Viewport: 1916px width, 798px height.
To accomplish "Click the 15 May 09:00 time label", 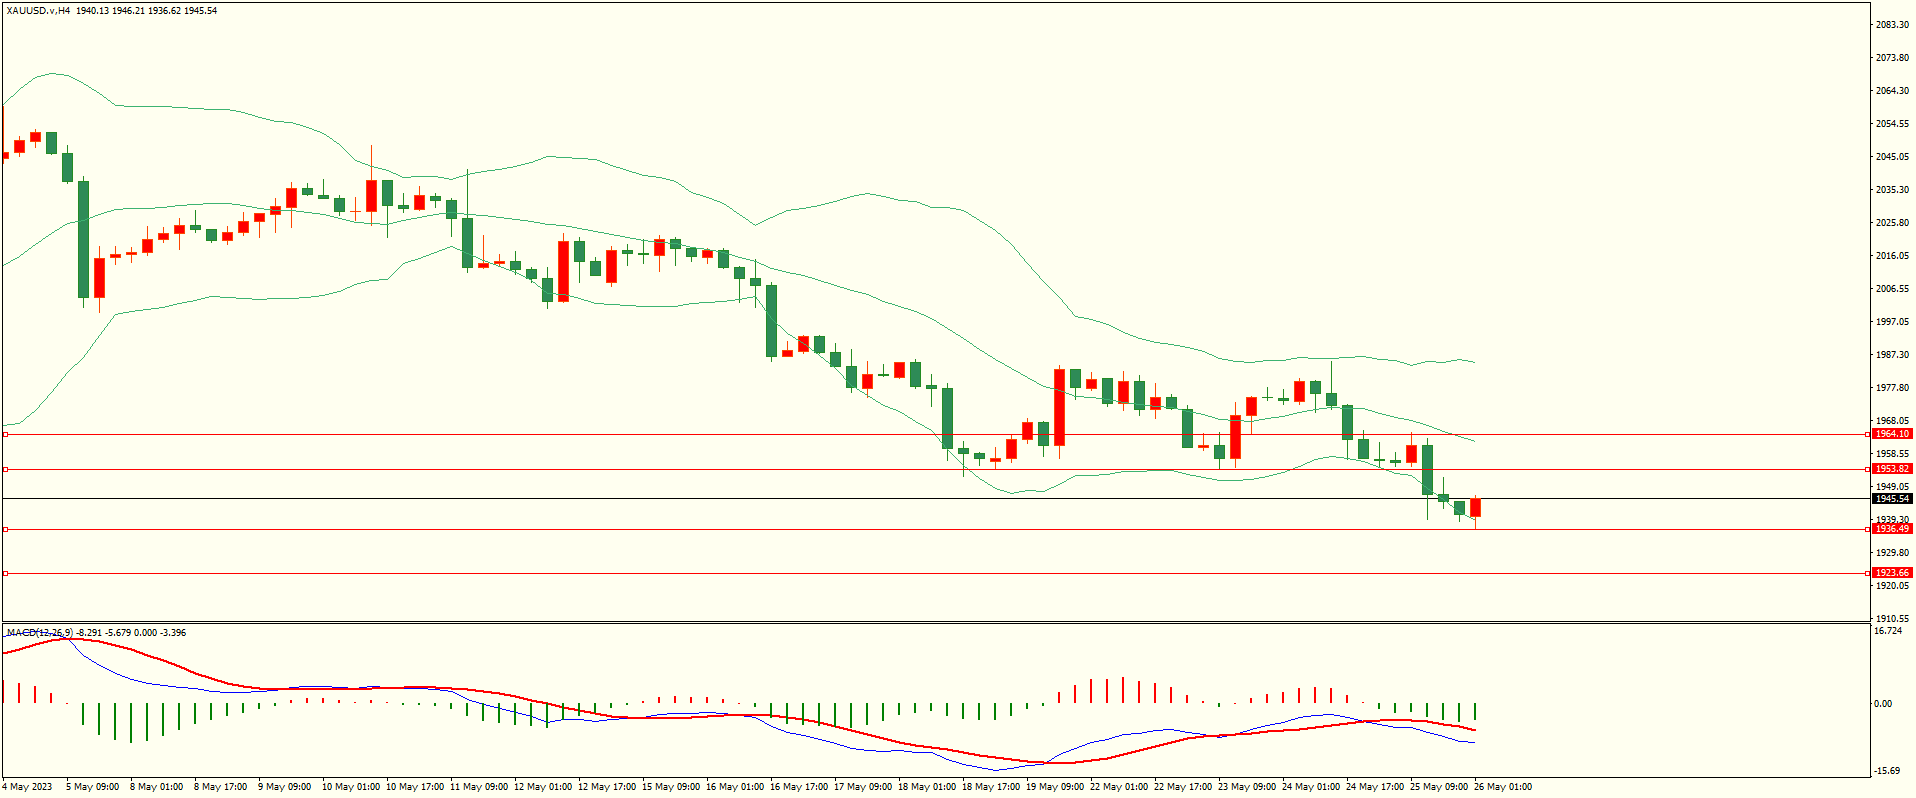I will pyautogui.click(x=670, y=787).
